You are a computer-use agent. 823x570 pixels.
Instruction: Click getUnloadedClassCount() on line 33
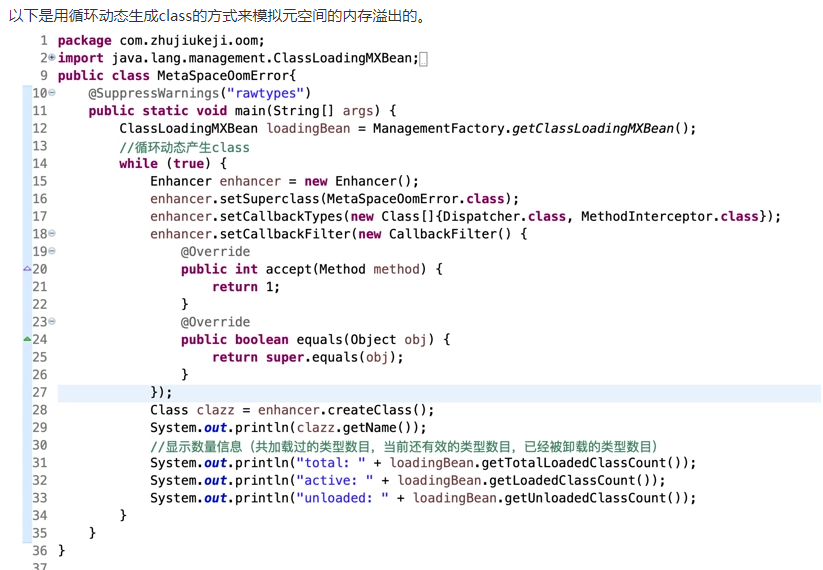pyautogui.click(x=596, y=498)
